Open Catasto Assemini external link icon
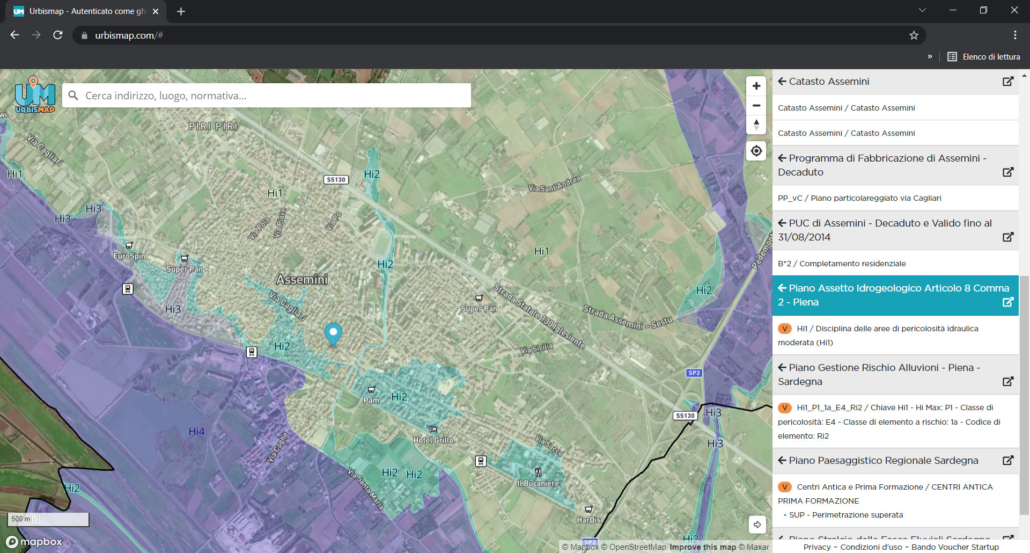 coord(1008,81)
